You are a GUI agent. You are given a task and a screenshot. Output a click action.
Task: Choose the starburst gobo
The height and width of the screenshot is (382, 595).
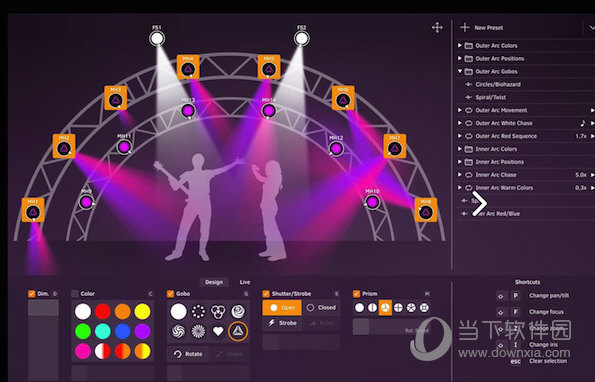pos(198,331)
